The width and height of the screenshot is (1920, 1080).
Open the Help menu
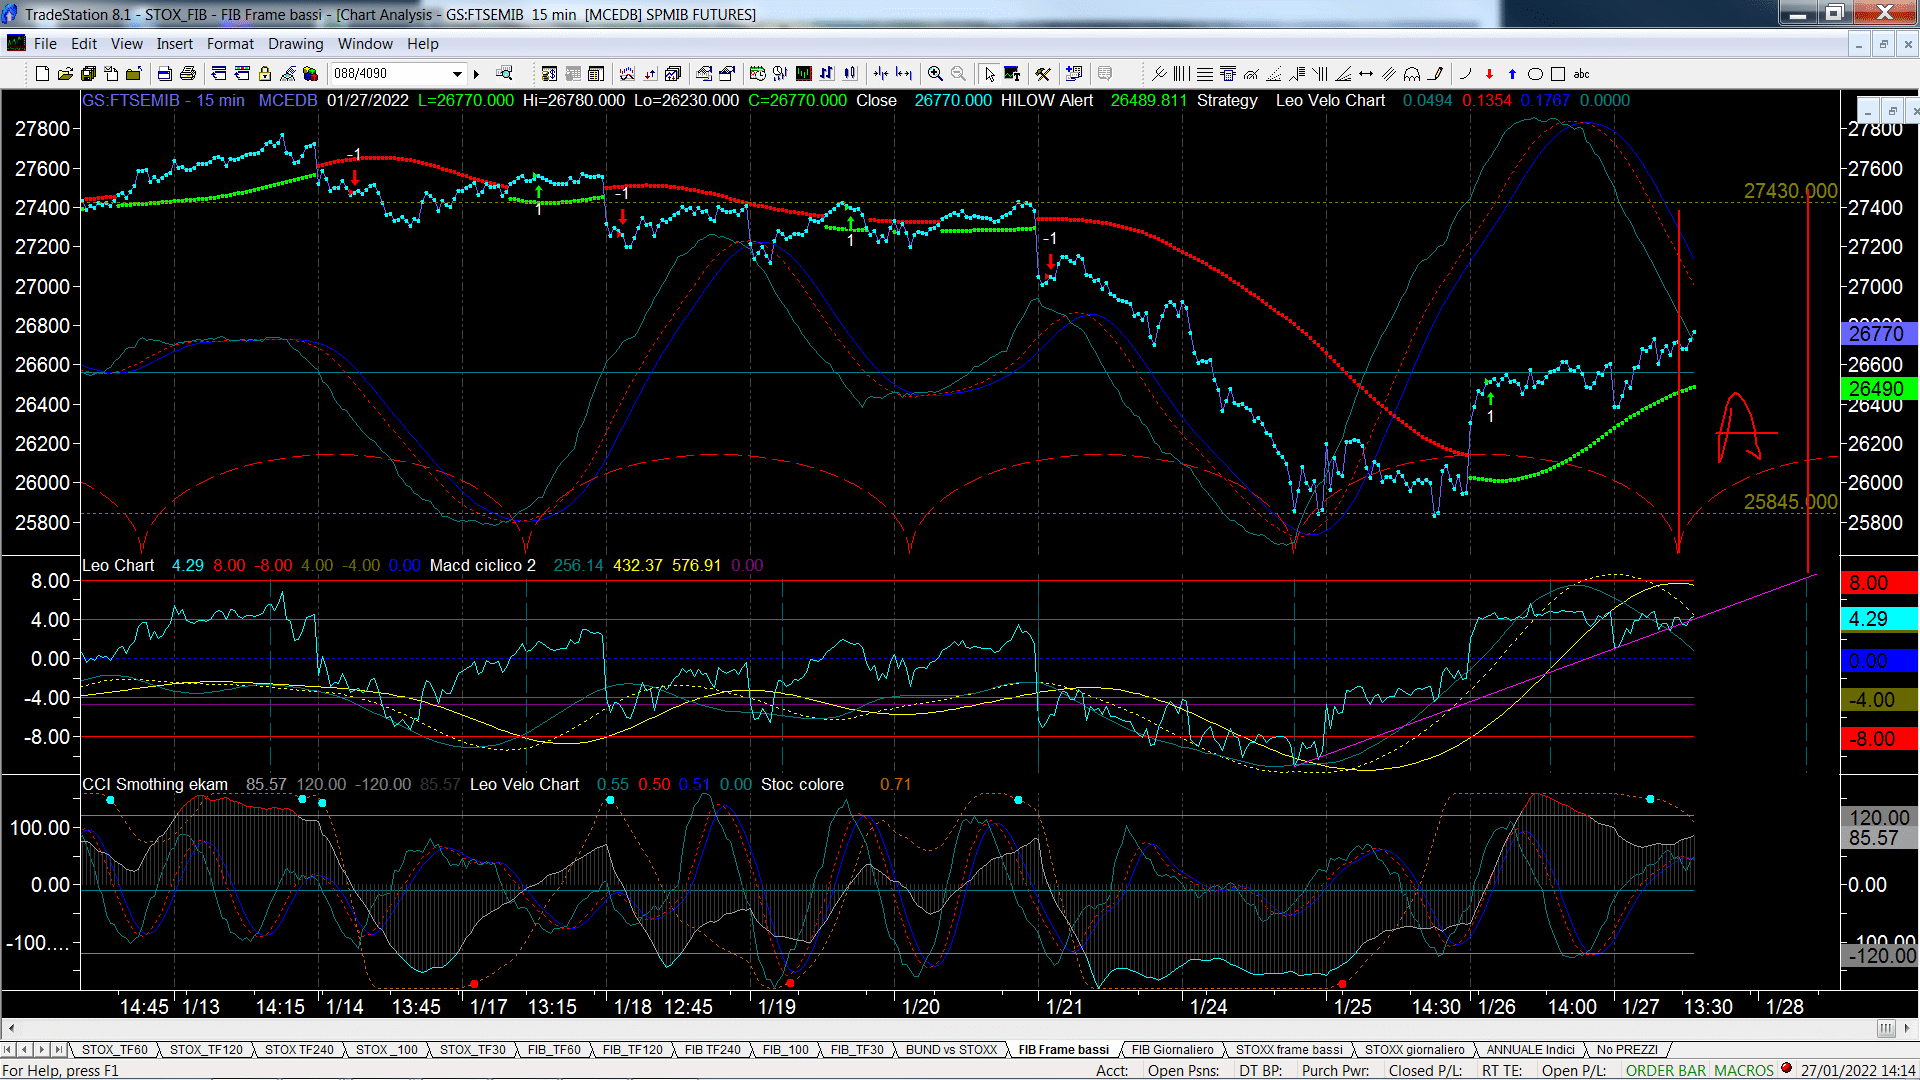422,44
